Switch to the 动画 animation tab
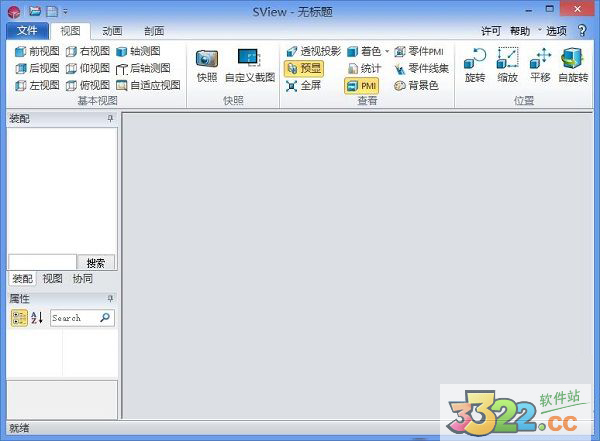 pyautogui.click(x=112, y=31)
